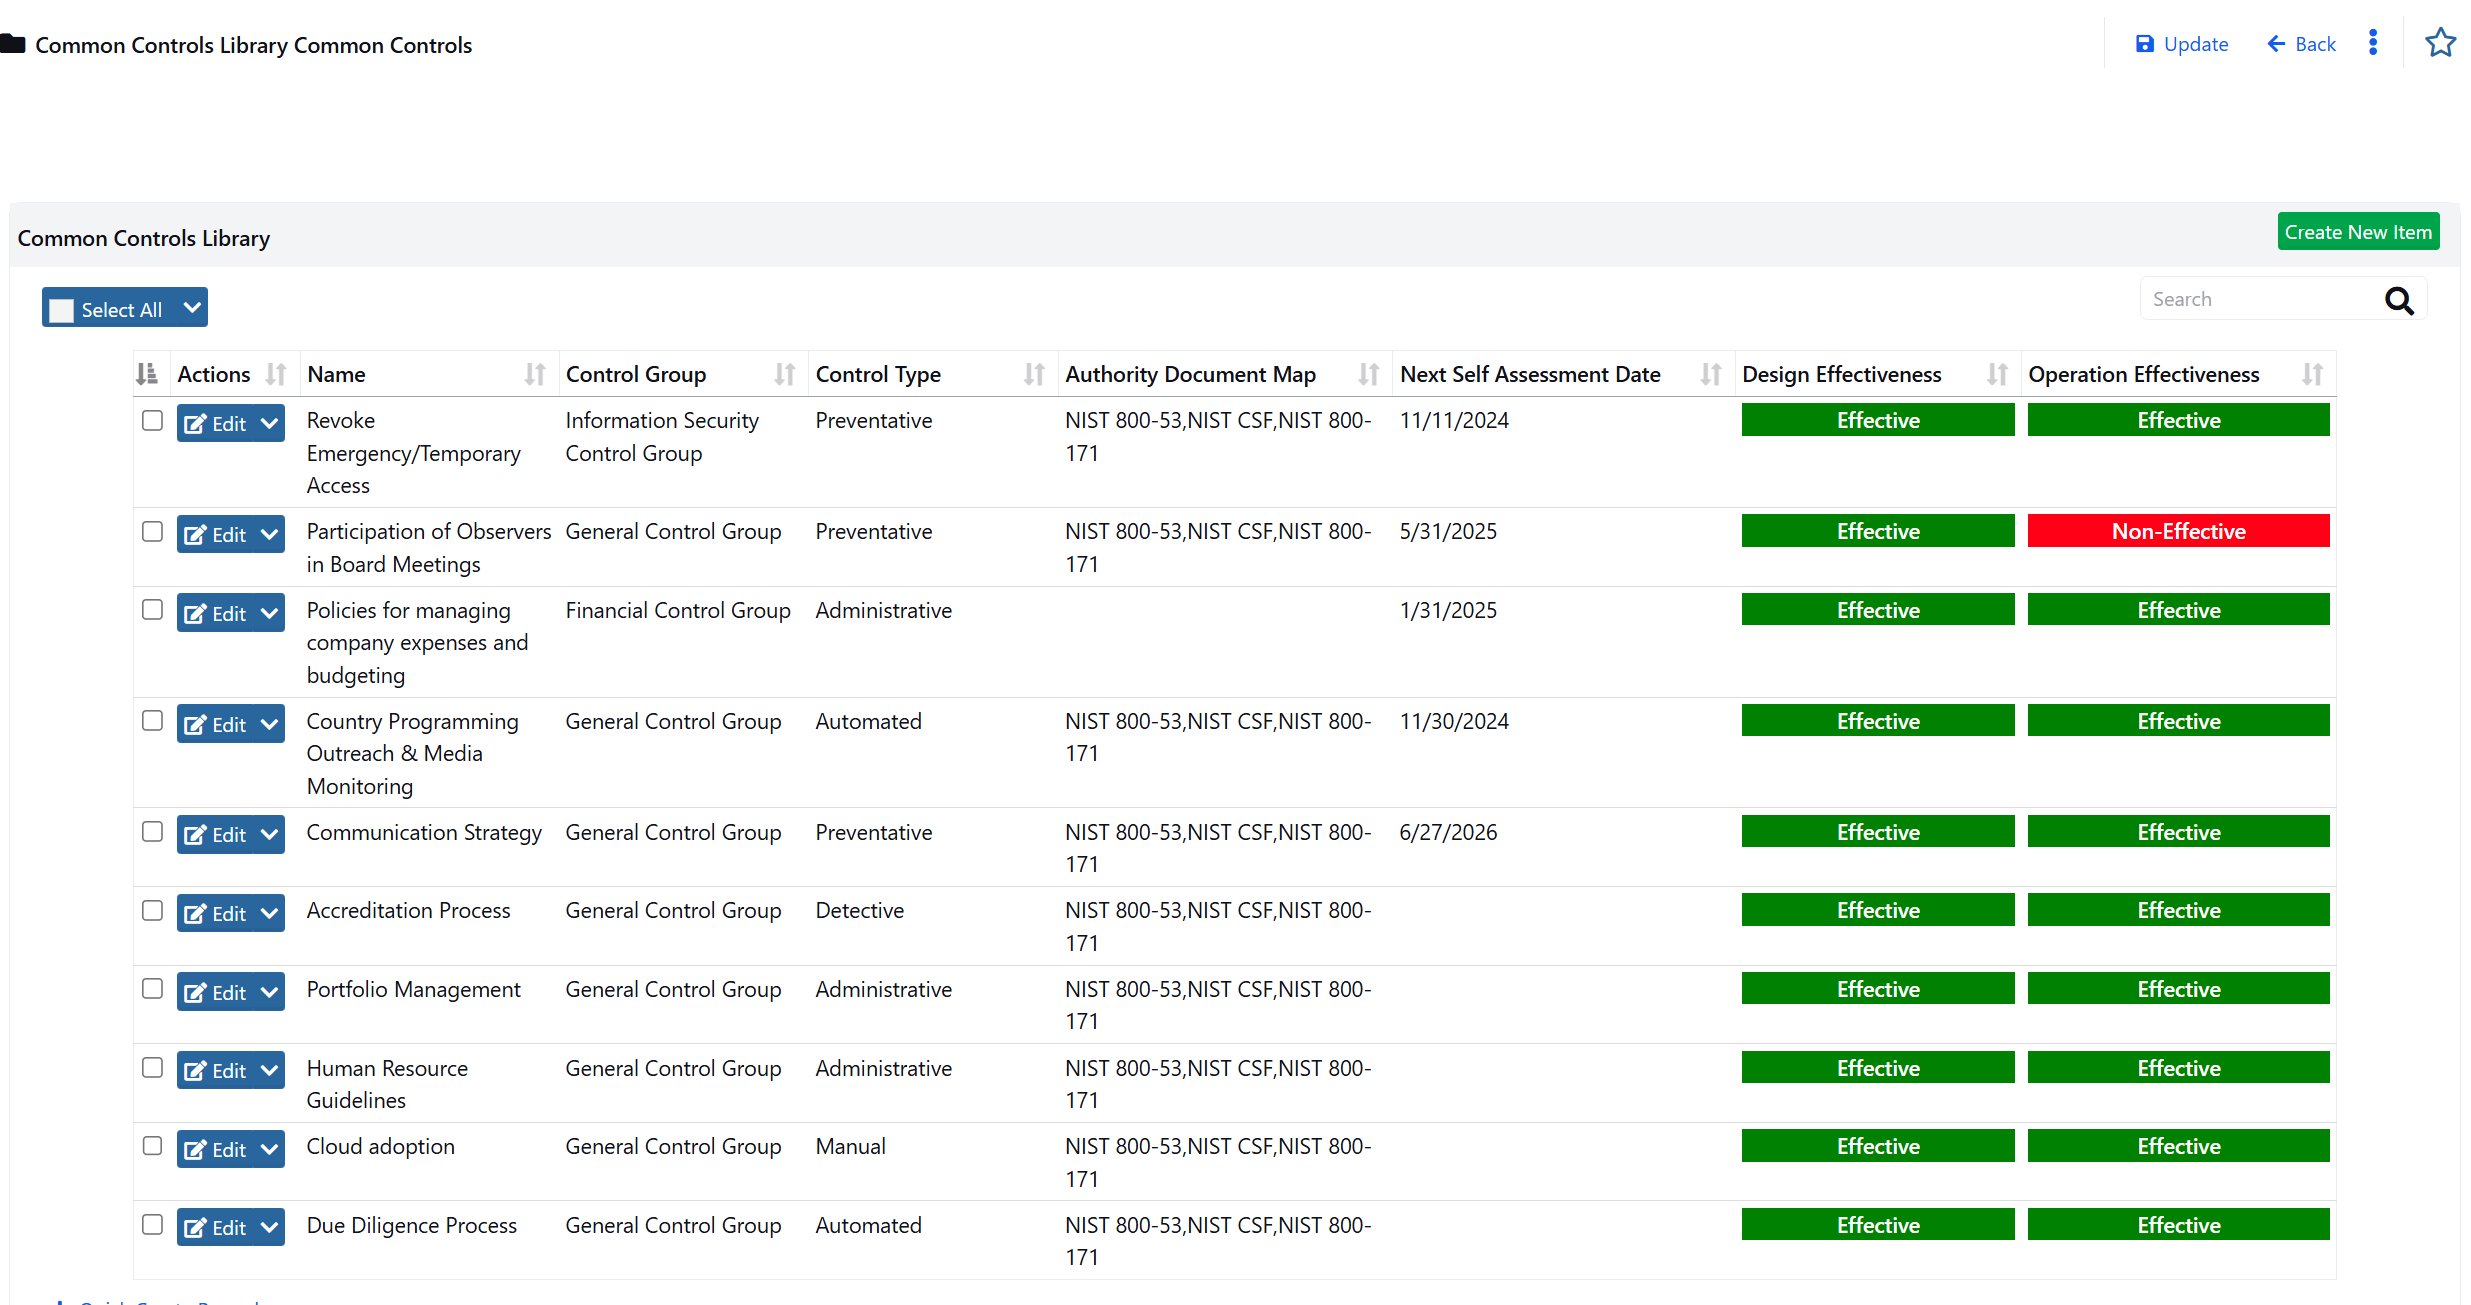Open Edit dropdown arrow for Accreditation Process

269,913
